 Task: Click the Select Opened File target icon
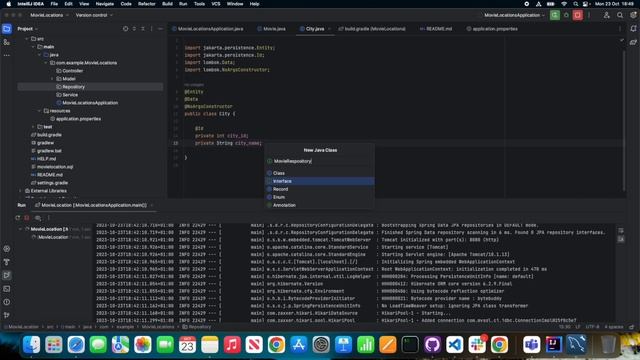[125, 29]
